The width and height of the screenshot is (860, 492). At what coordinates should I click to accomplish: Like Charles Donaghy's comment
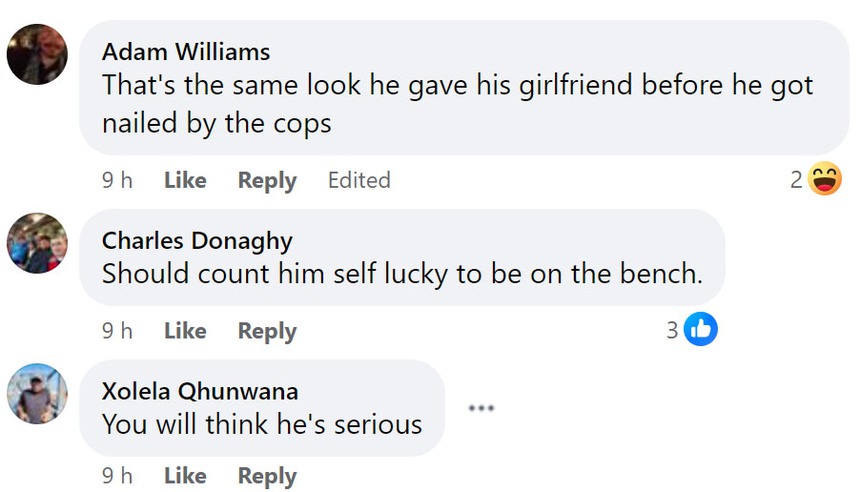click(x=185, y=330)
